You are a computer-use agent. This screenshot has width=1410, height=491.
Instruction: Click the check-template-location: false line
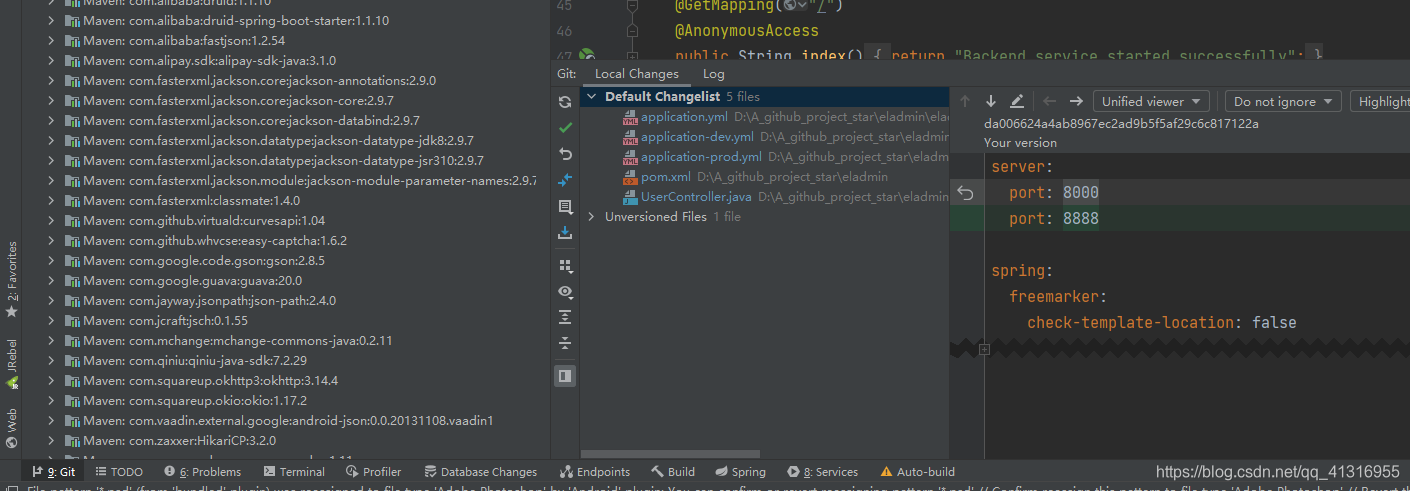coord(1161,322)
